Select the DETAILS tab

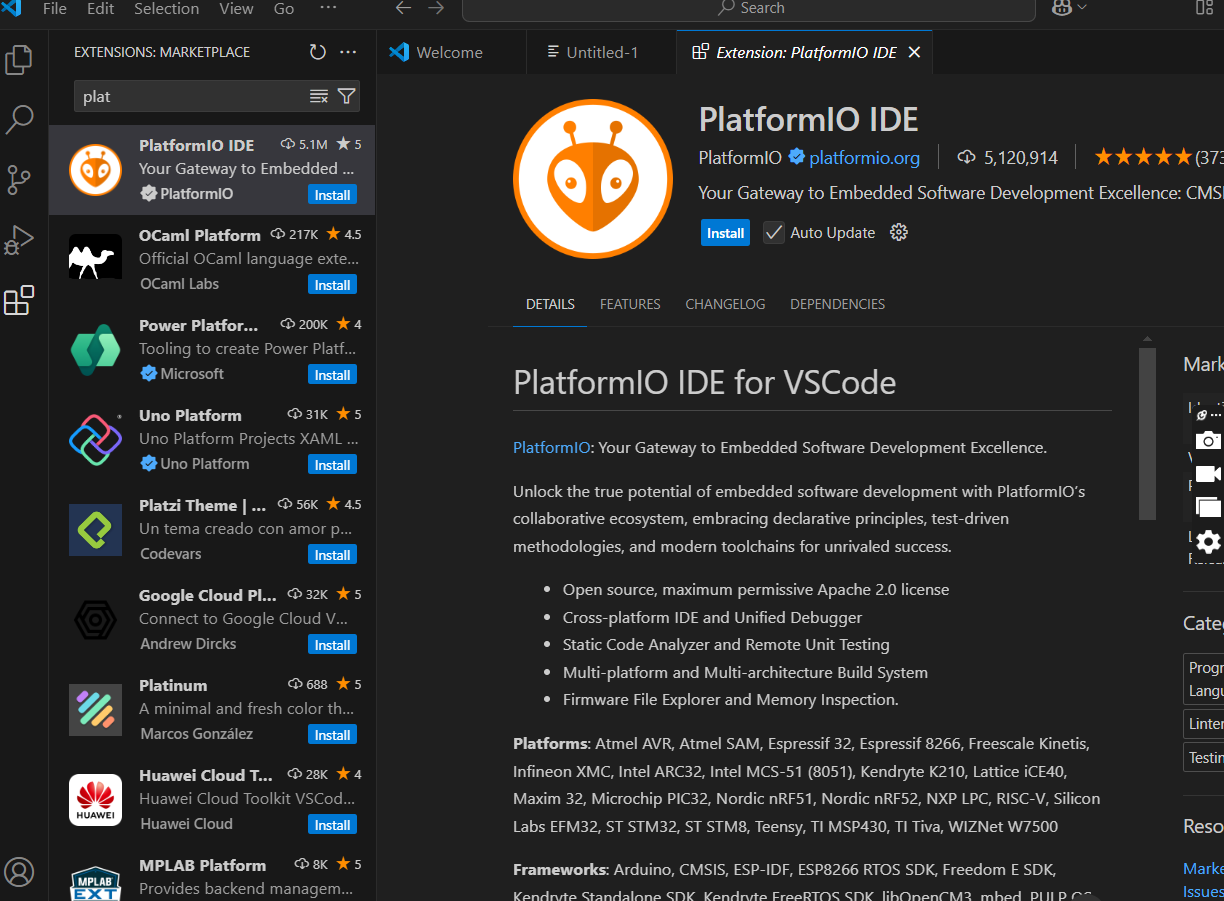(x=550, y=304)
